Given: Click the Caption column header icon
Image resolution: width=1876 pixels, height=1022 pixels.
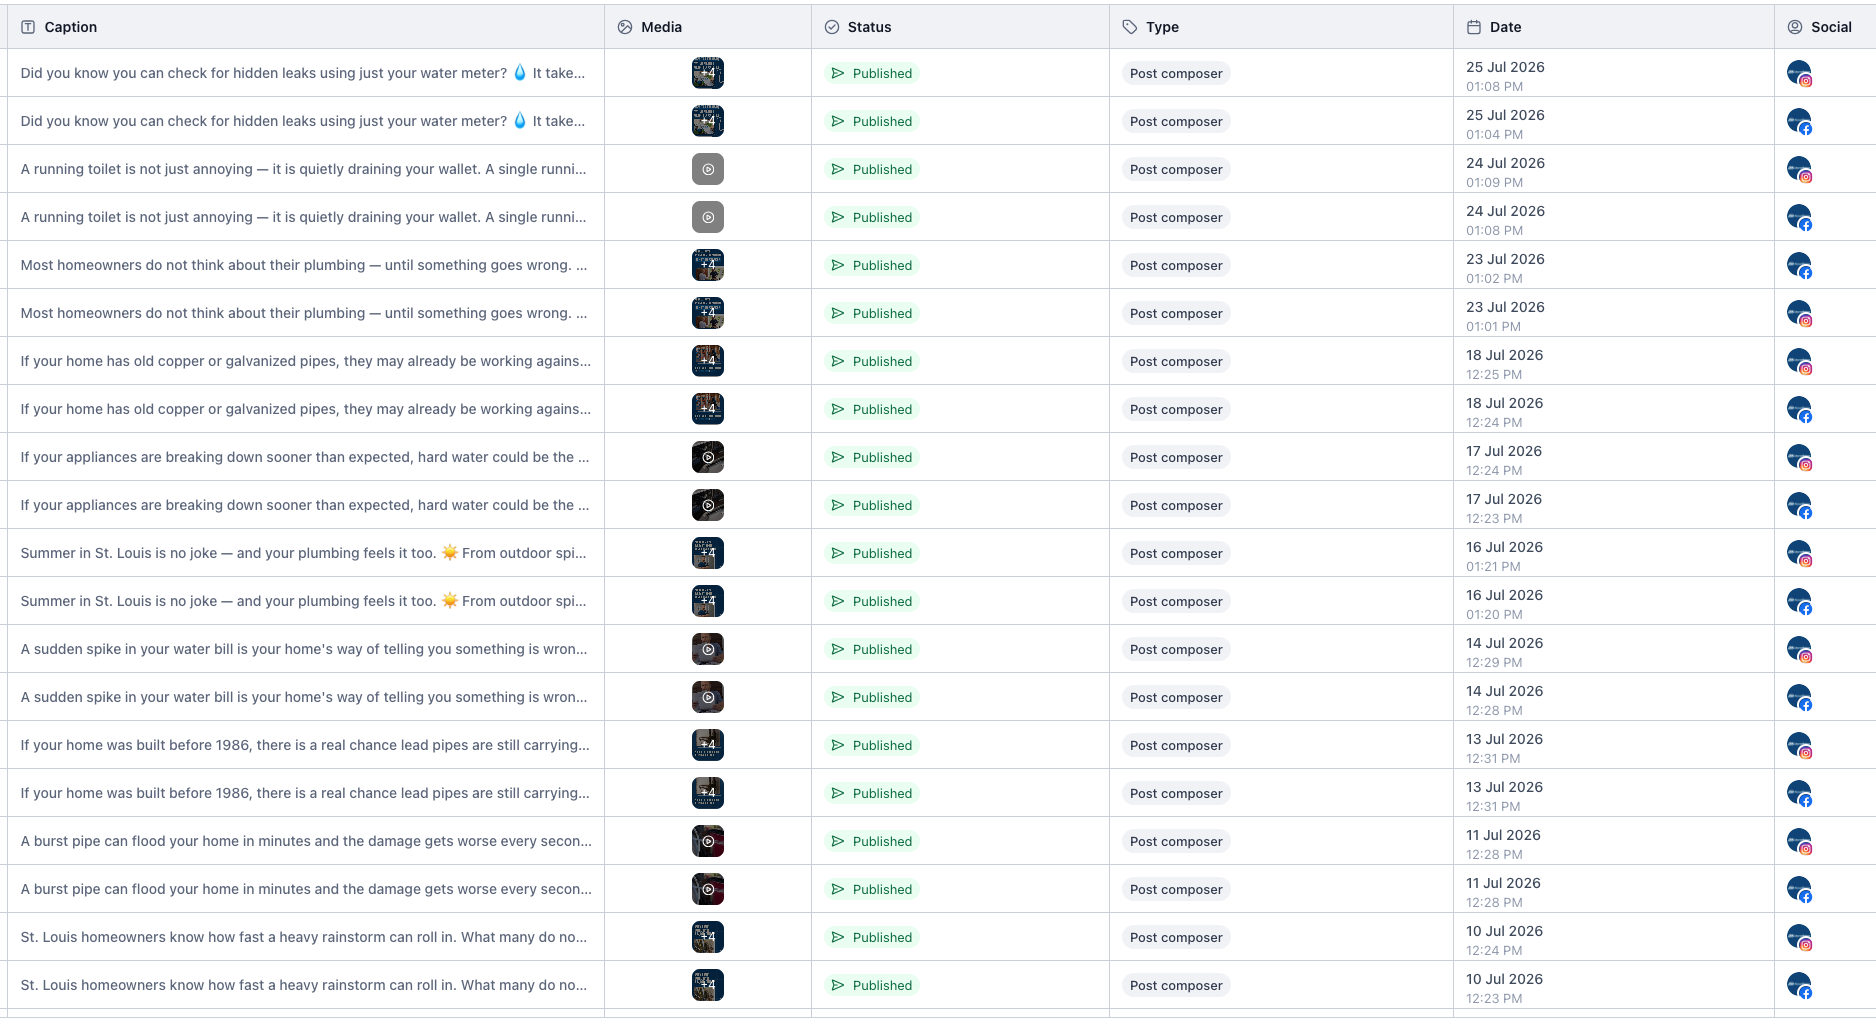Looking at the screenshot, I should [28, 27].
